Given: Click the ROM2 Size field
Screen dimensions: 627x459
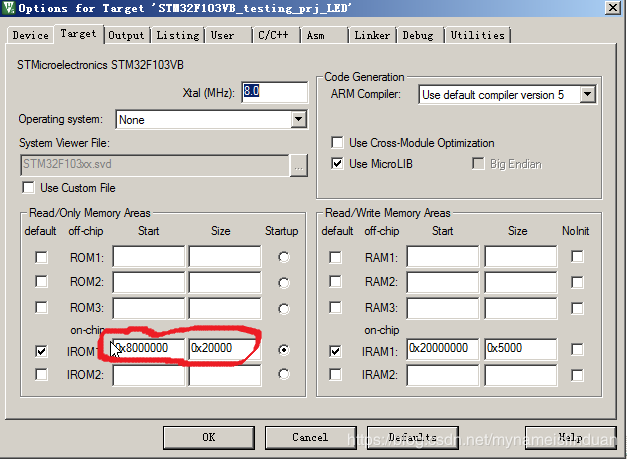Looking at the screenshot, I should coord(225,282).
